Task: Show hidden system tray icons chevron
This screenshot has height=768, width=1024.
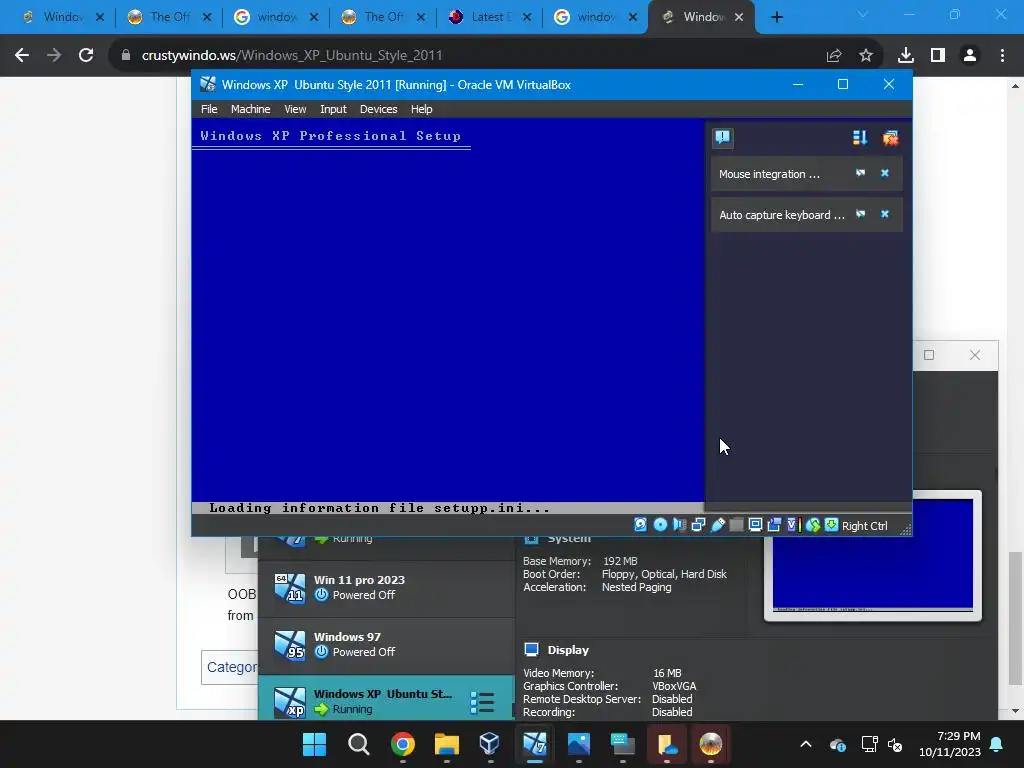Action: (x=806, y=744)
